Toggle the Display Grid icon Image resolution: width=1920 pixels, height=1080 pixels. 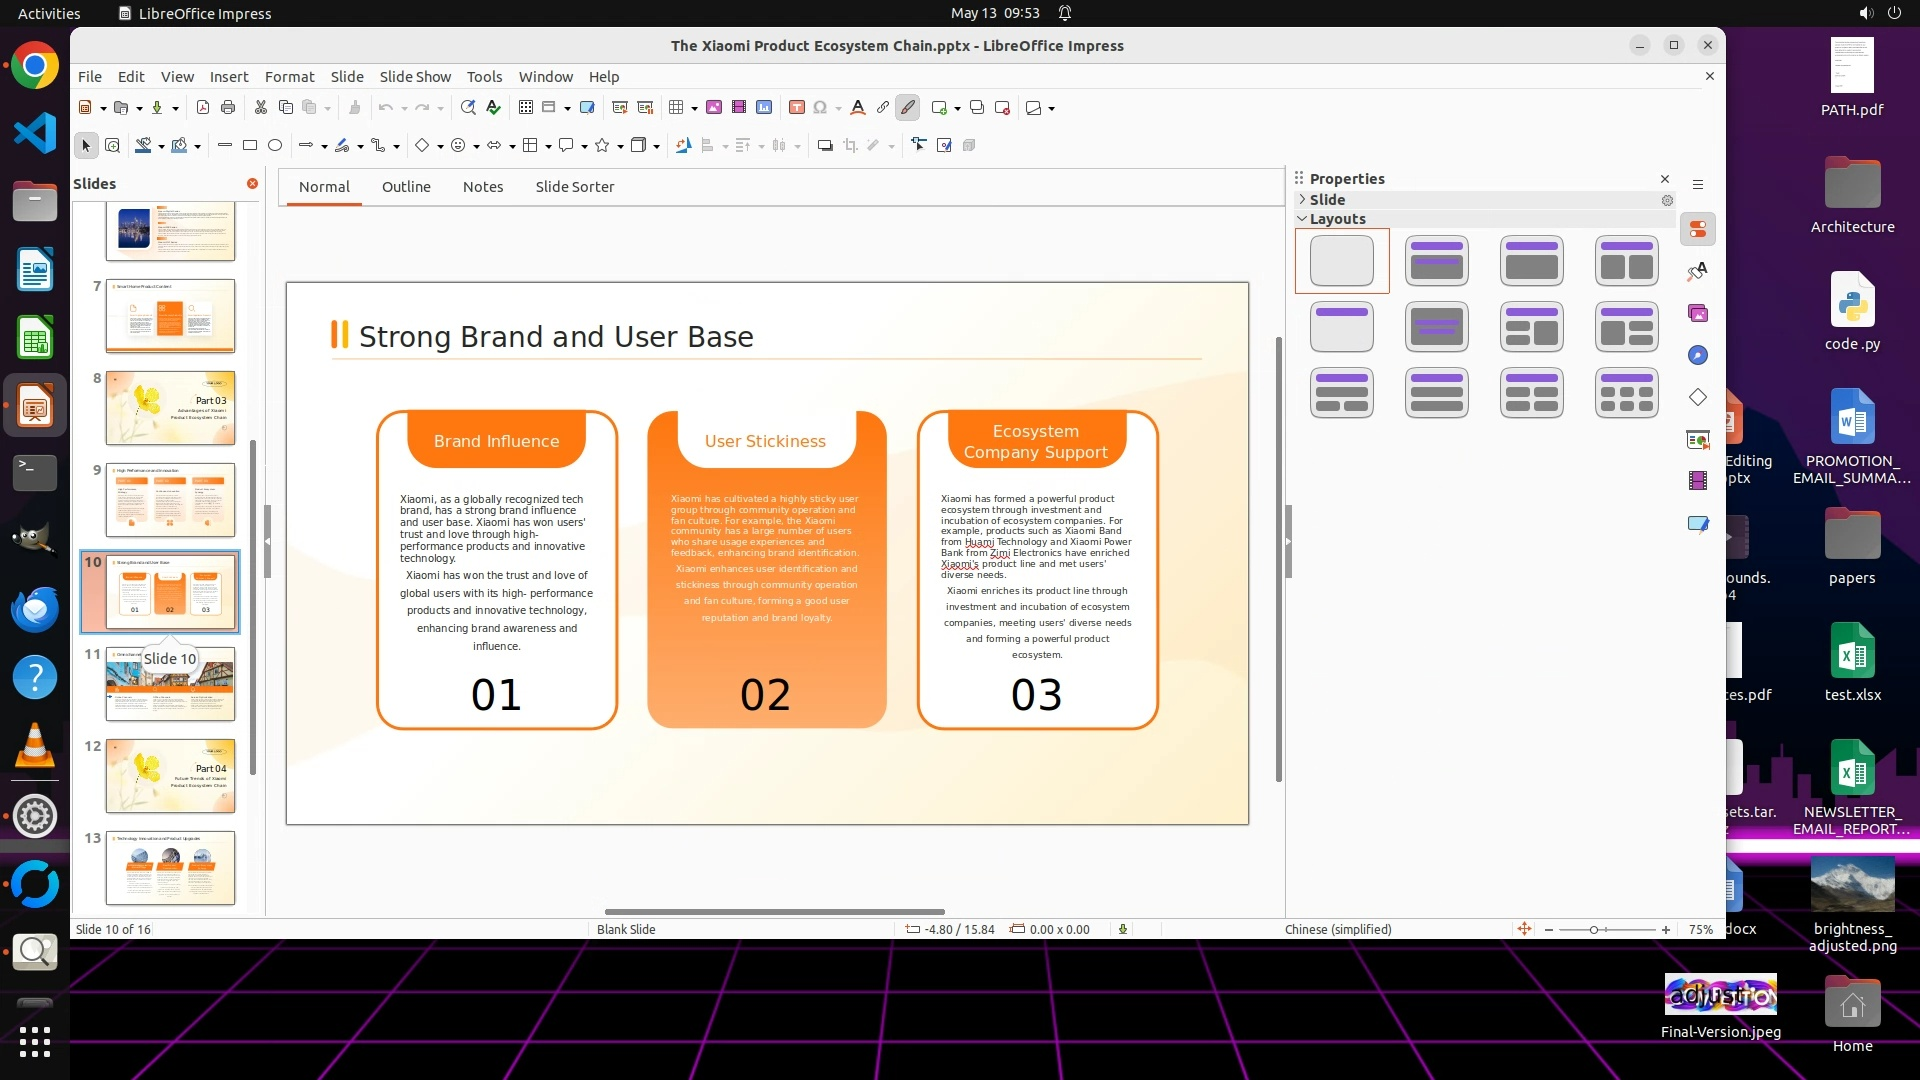(526, 108)
